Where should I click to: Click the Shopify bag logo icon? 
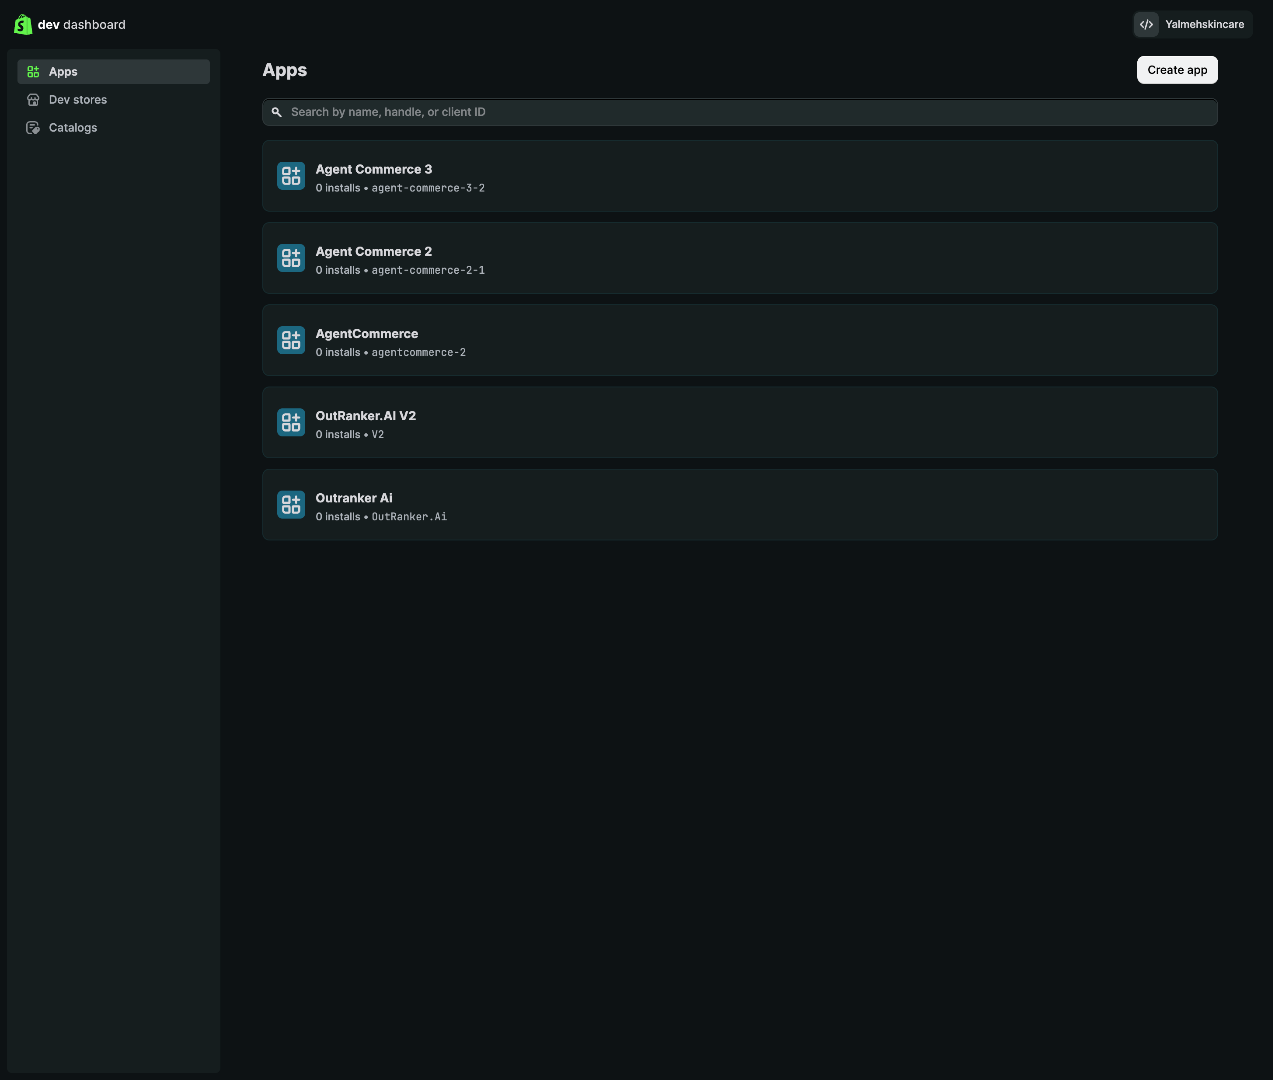click(x=23, y=24)
